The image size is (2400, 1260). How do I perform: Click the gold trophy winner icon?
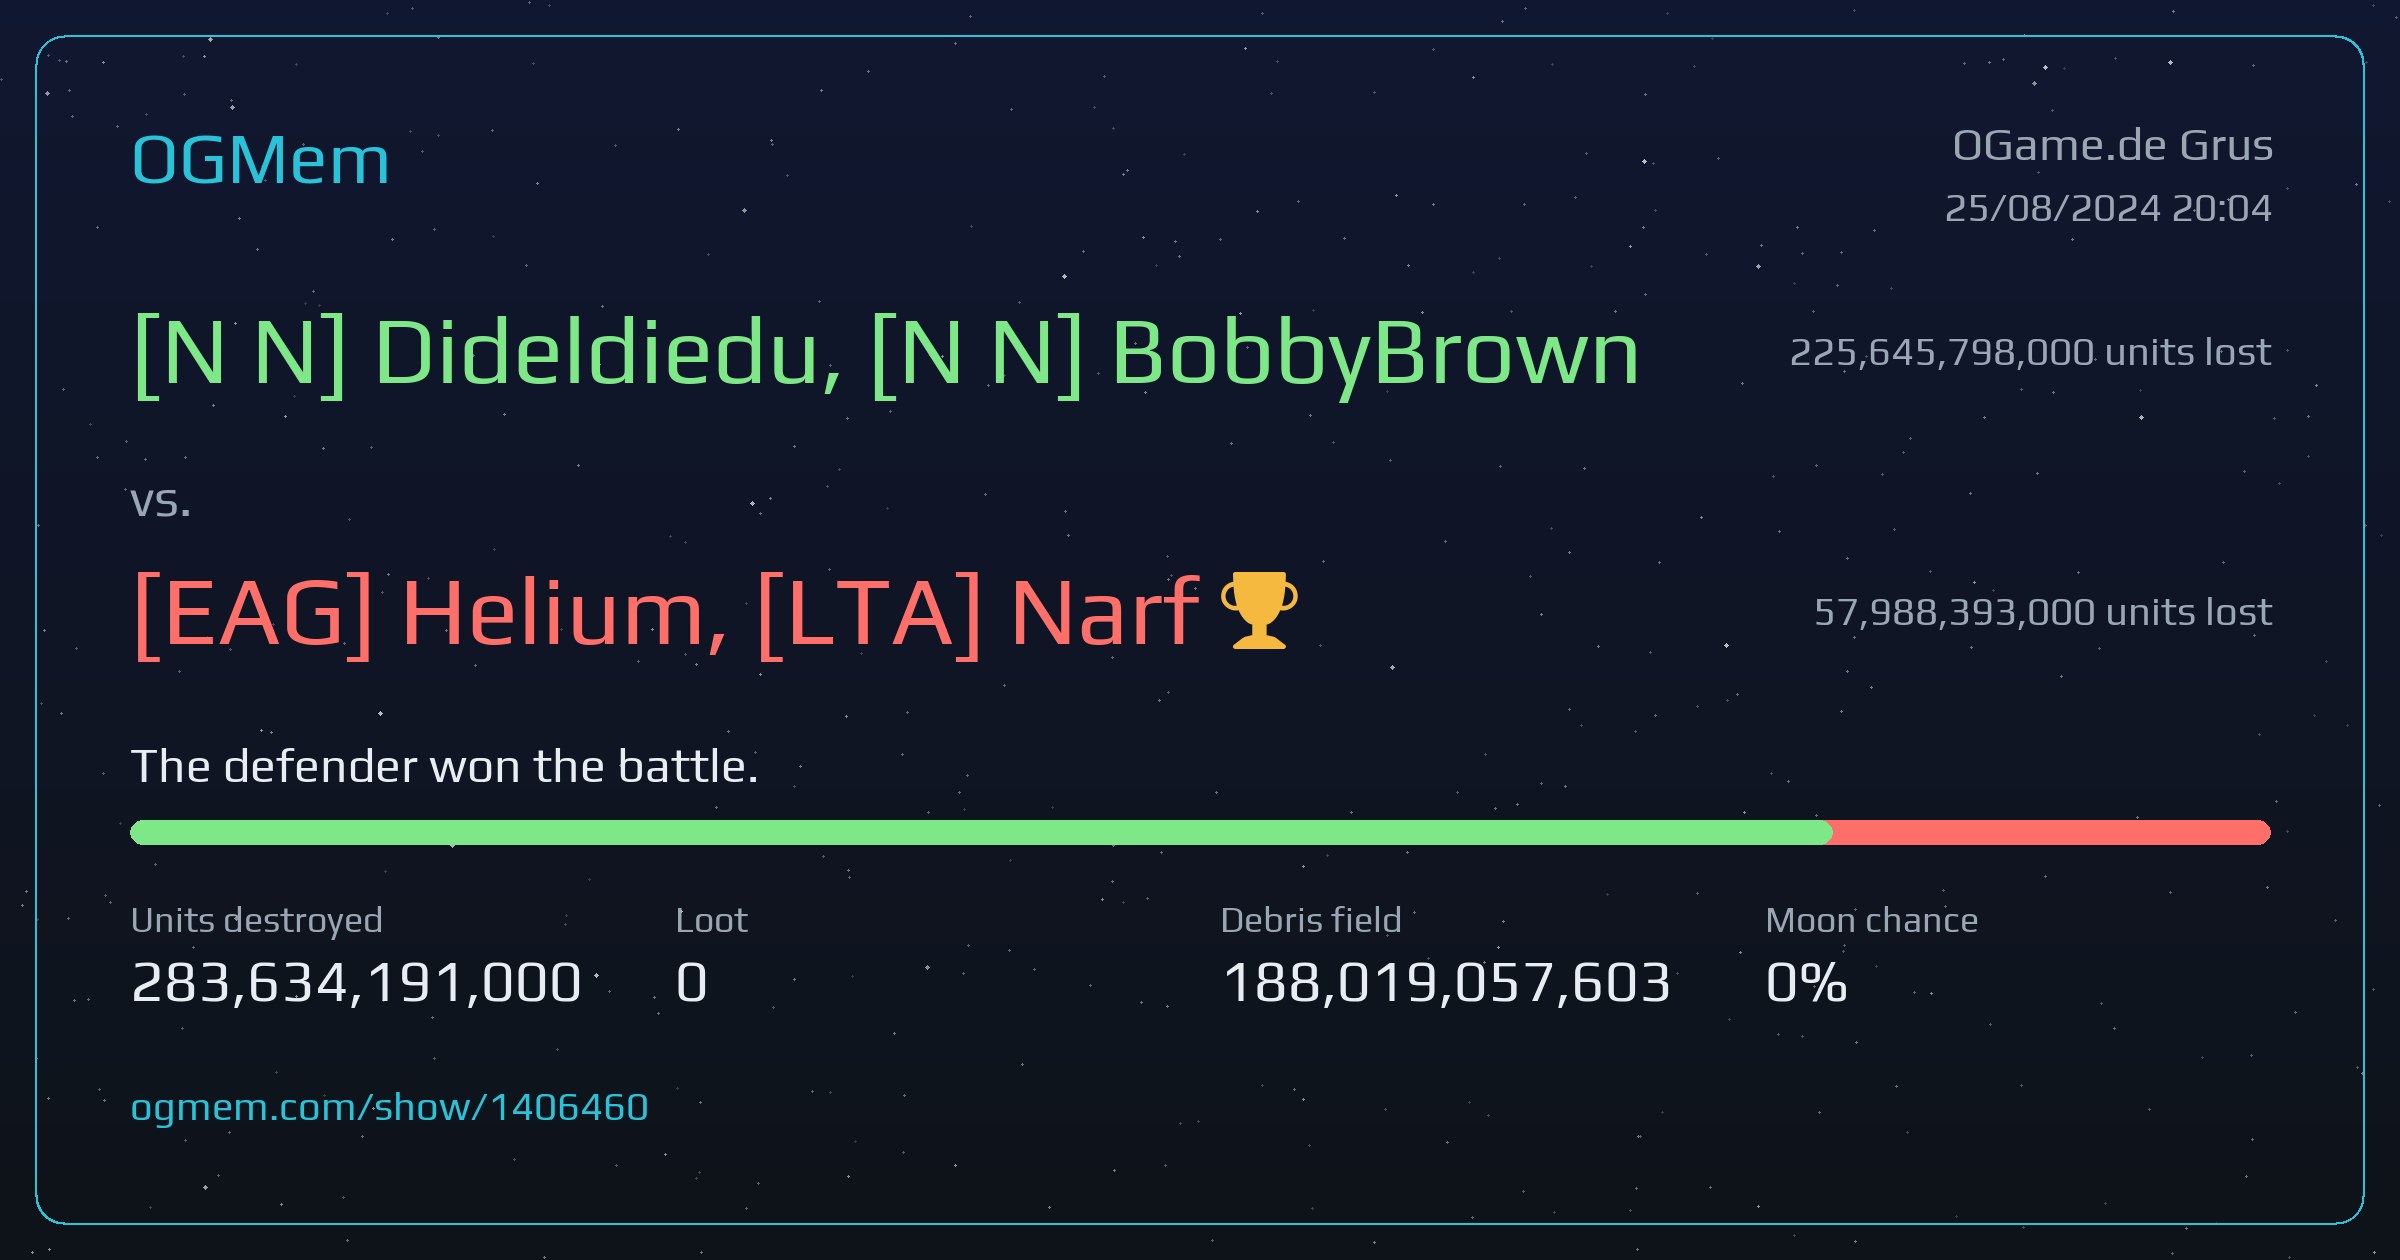1259,610
